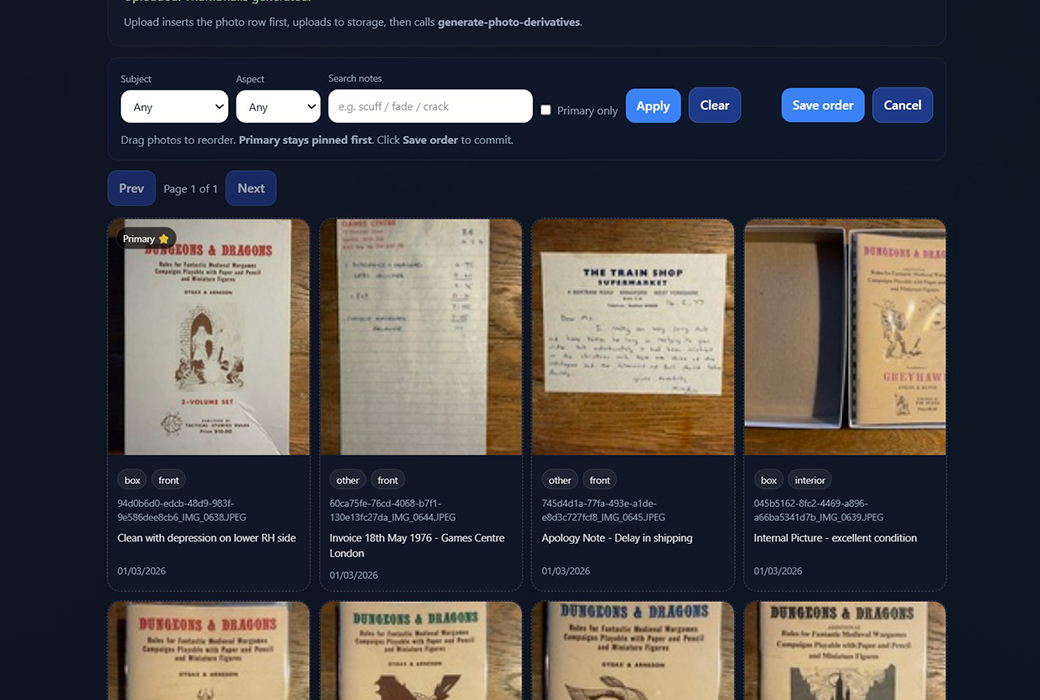Clear the current filters
The width and height of the screenshot is (1040, 700).
coord(714,105)
